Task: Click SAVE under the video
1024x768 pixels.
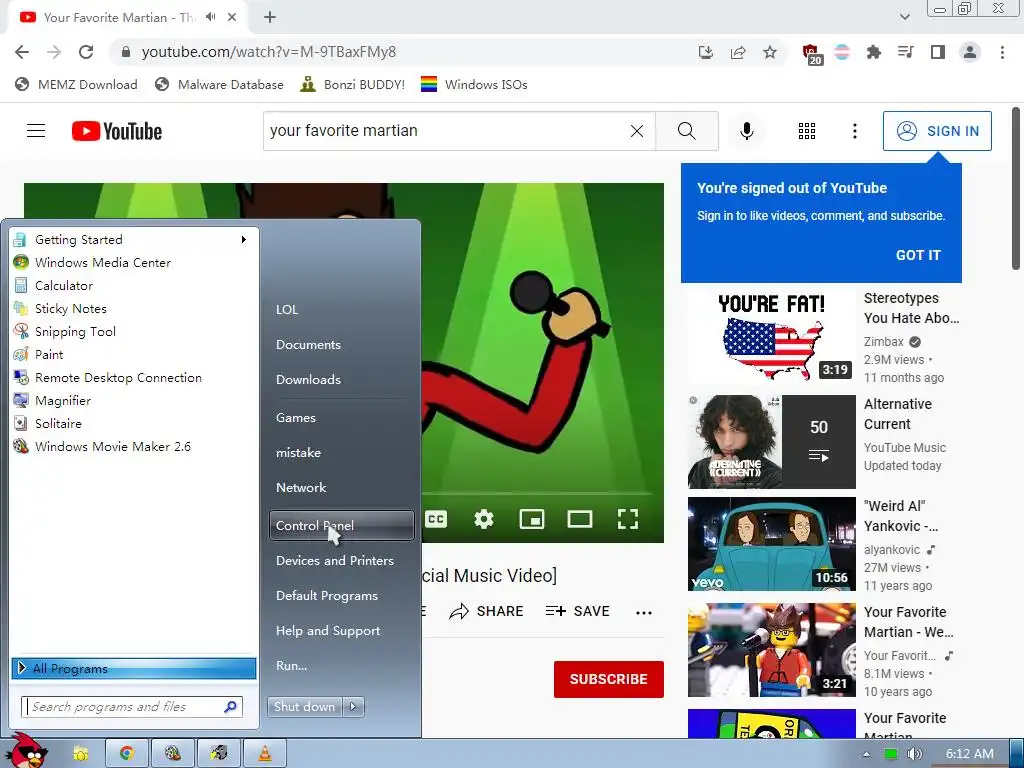Action: [x=577, y=611]
